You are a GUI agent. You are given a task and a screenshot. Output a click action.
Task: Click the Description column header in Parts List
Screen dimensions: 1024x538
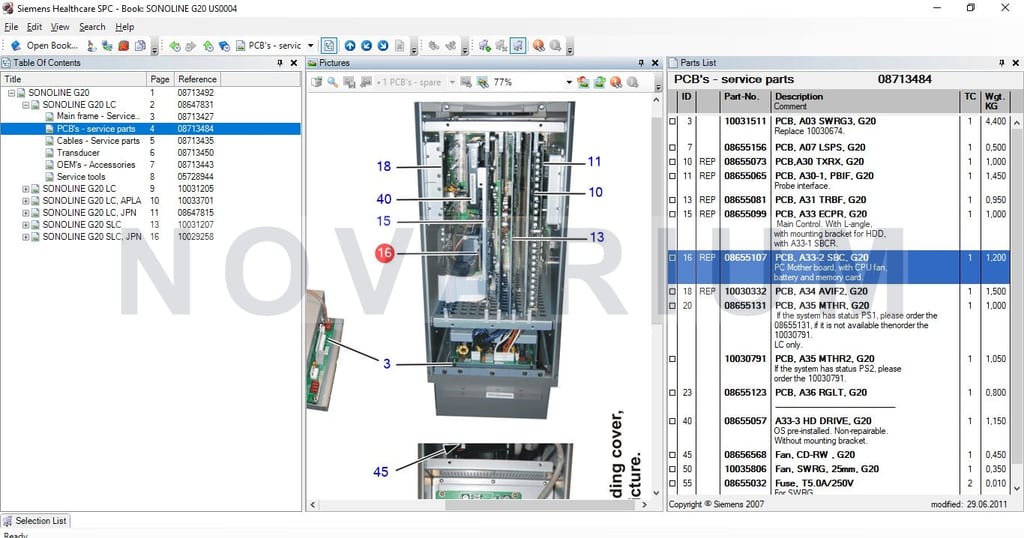coord(865,101)
